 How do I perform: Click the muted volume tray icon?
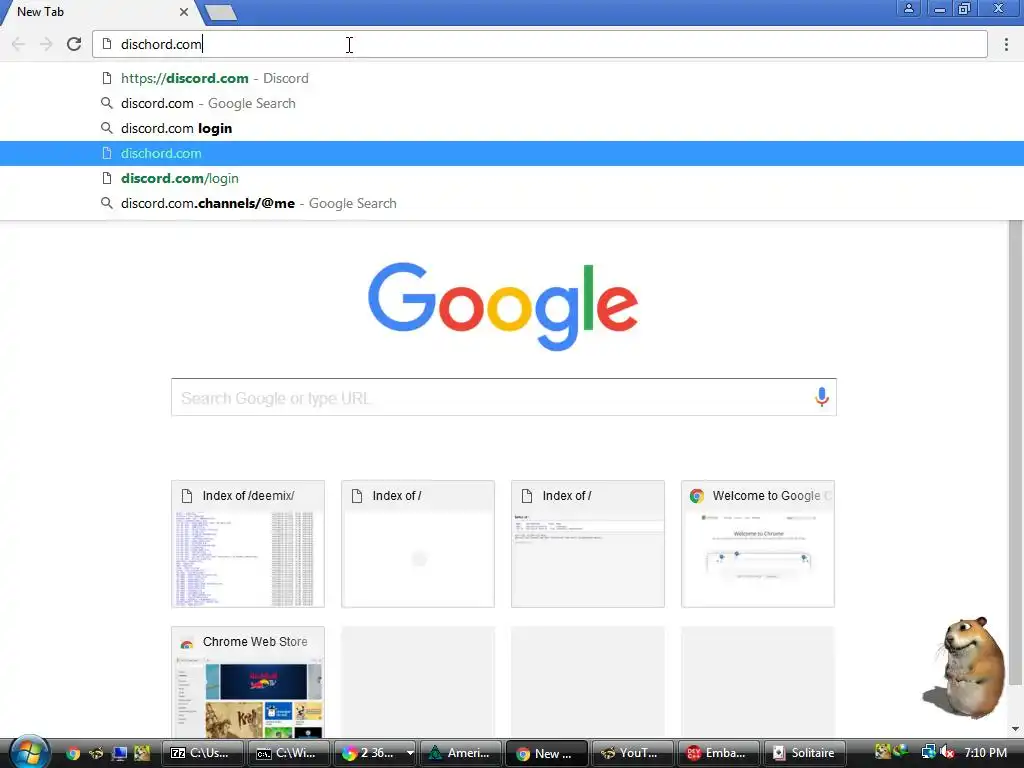point(948,752)
